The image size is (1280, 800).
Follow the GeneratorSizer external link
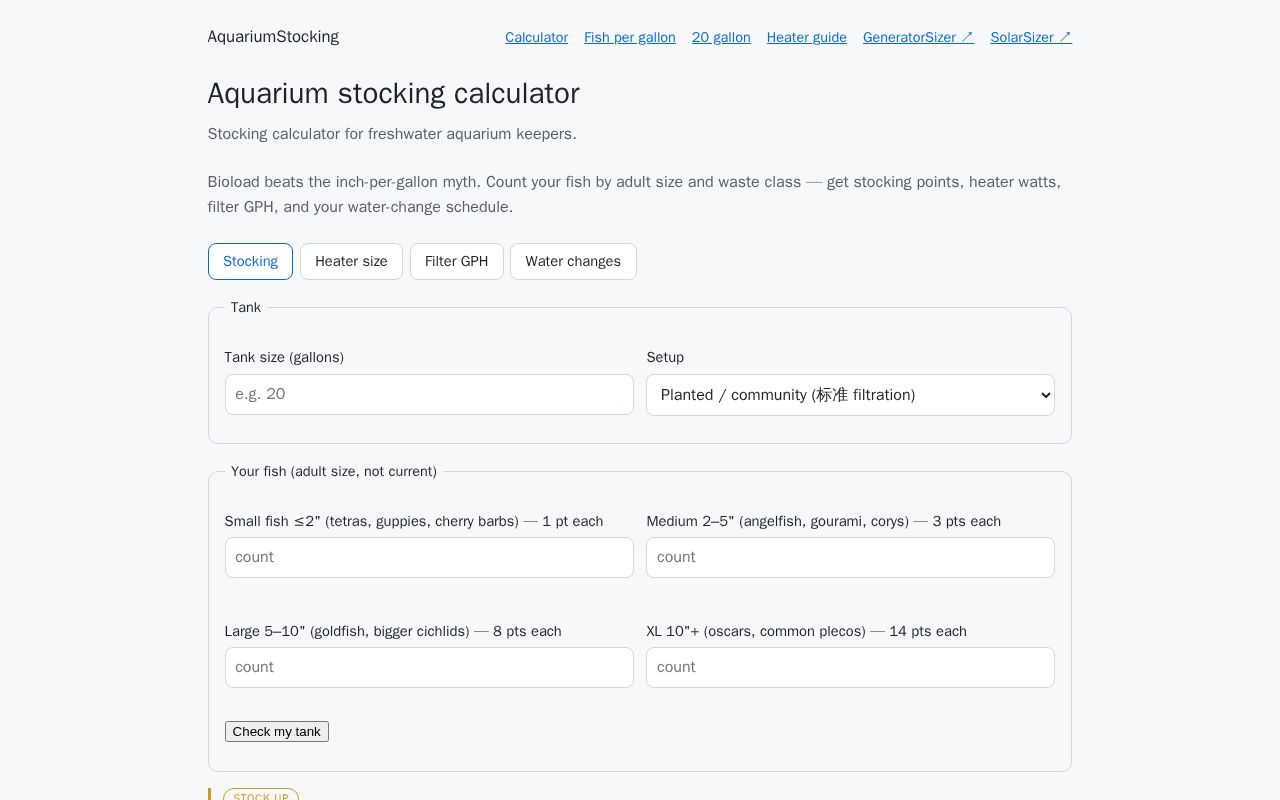918,37
